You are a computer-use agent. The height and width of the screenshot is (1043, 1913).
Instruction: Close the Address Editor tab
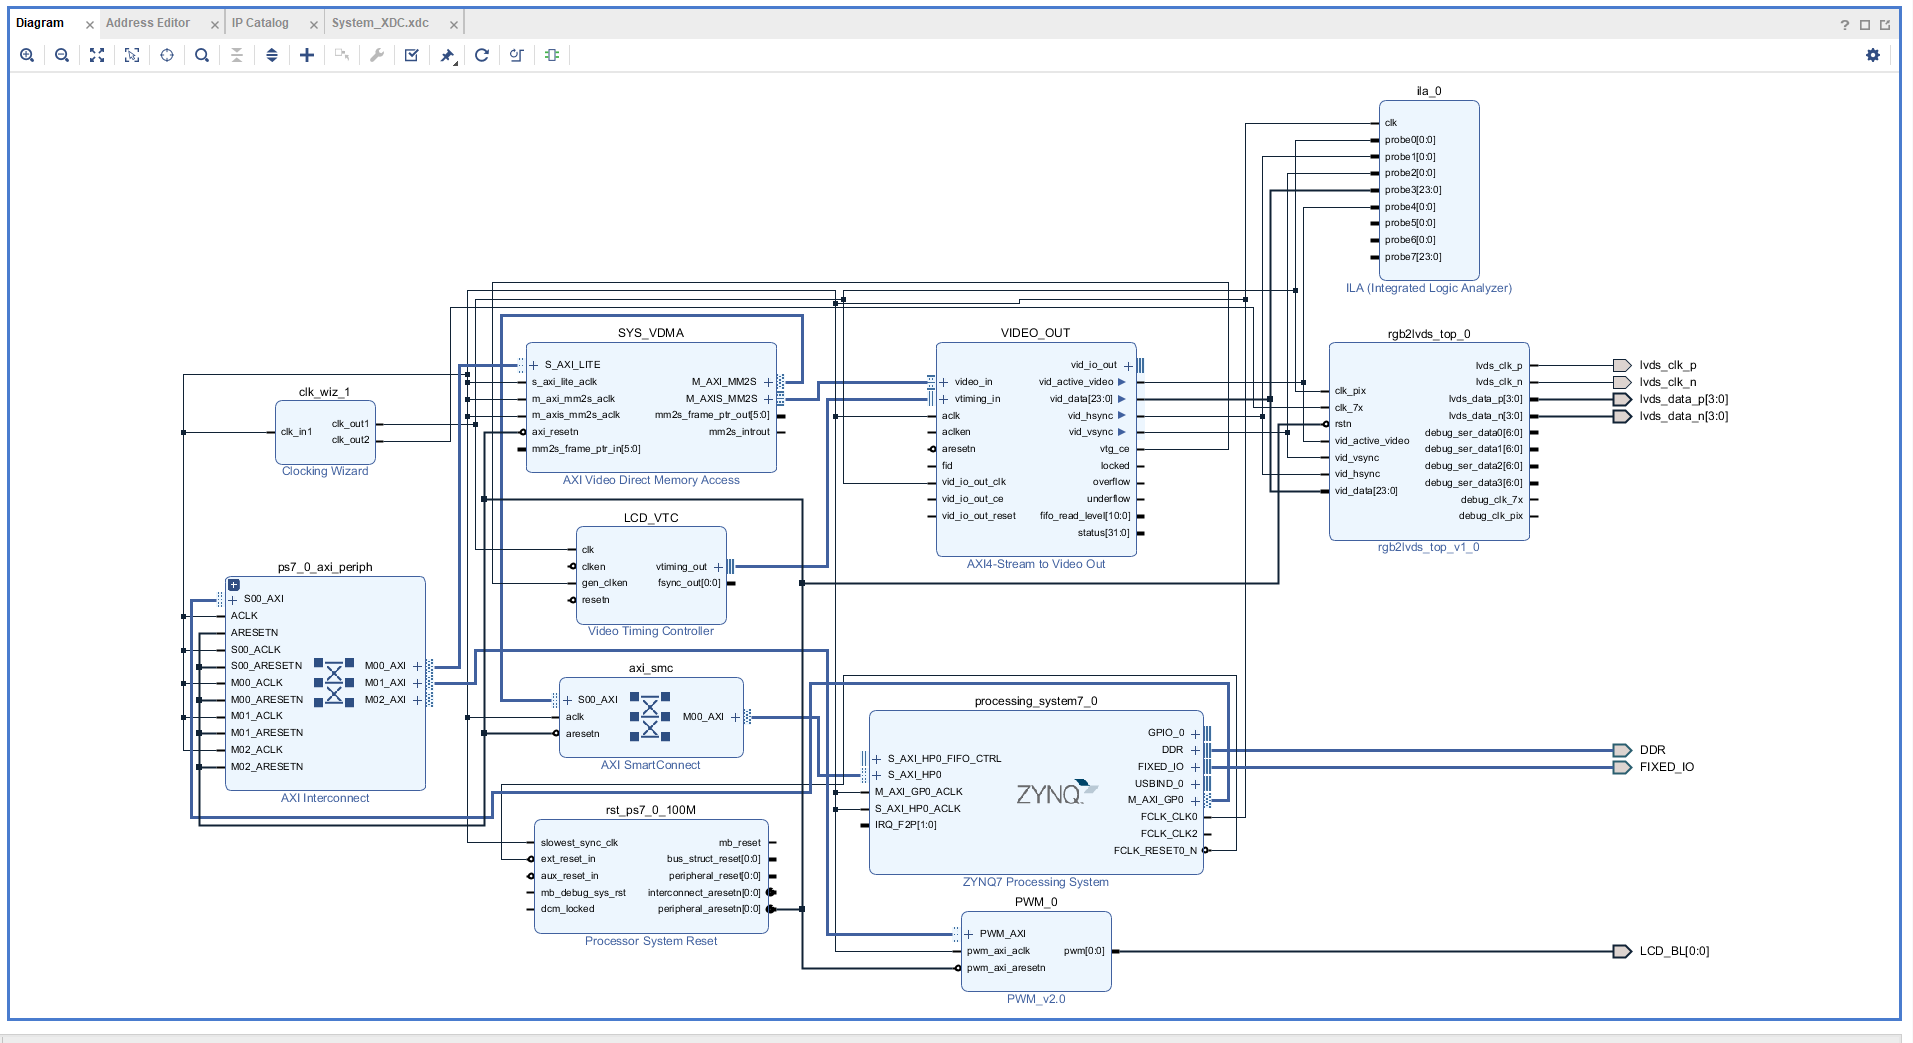coord(215,25)
